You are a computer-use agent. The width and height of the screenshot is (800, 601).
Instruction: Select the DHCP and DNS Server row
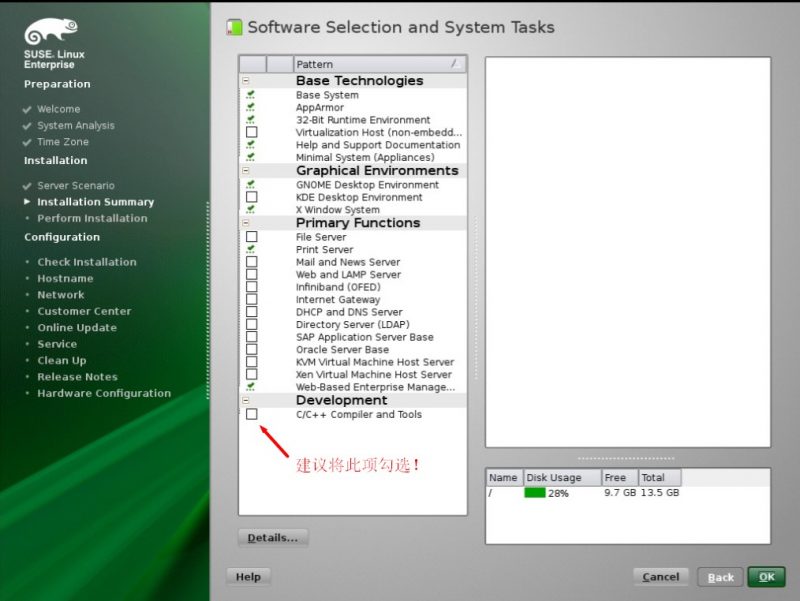349,312
